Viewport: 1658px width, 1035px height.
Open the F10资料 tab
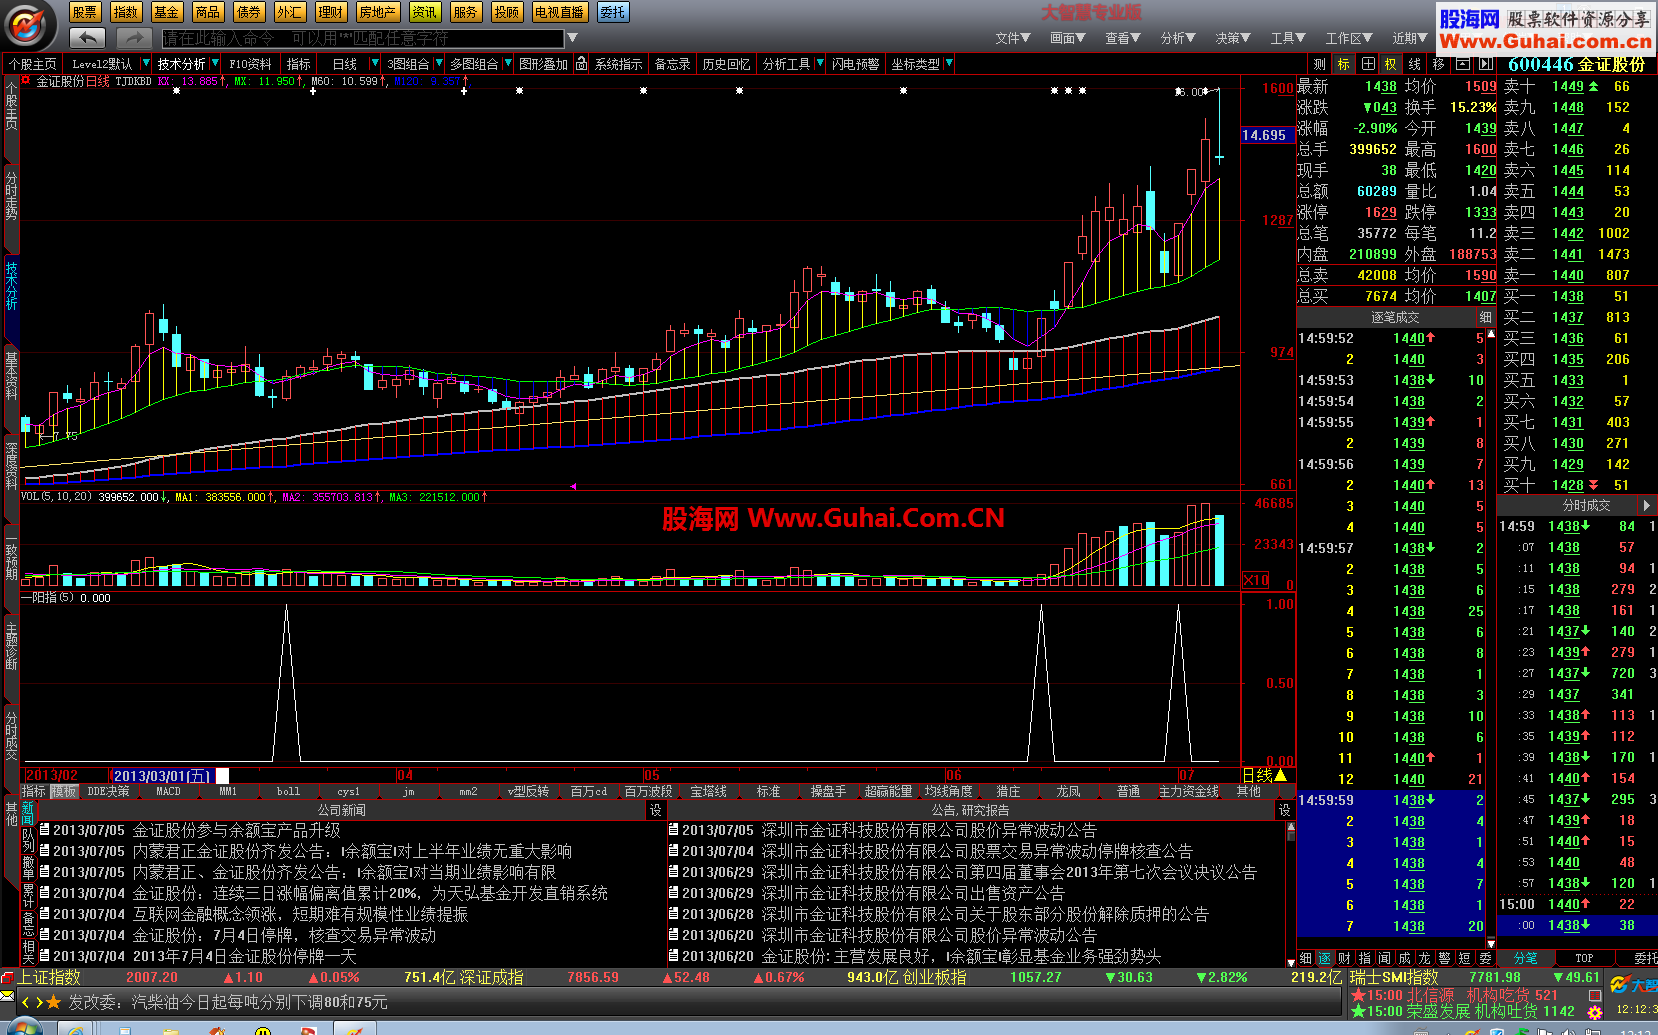point(250,64)
